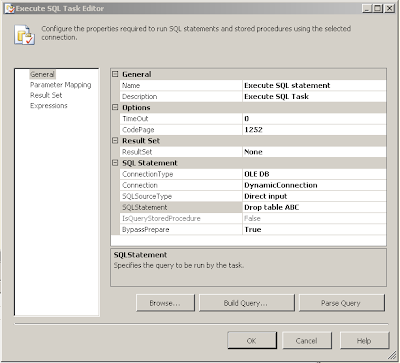Image resolution: width=400 pixels, height=363 pixels.
Task: Select the SQLStatement property label
Action: pyautogui.click(x=181, y=207)
